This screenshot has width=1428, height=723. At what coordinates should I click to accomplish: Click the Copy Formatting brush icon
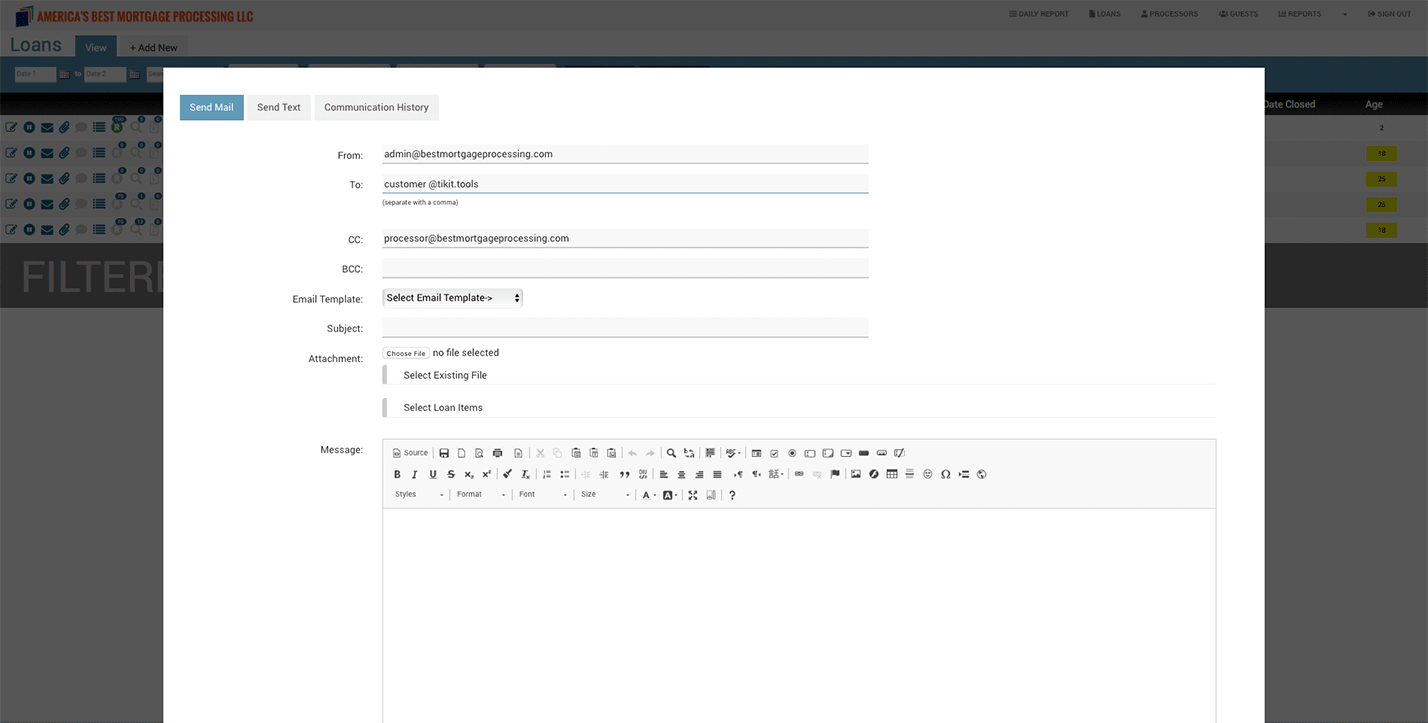pyautogui.click(x=507, y=474)
